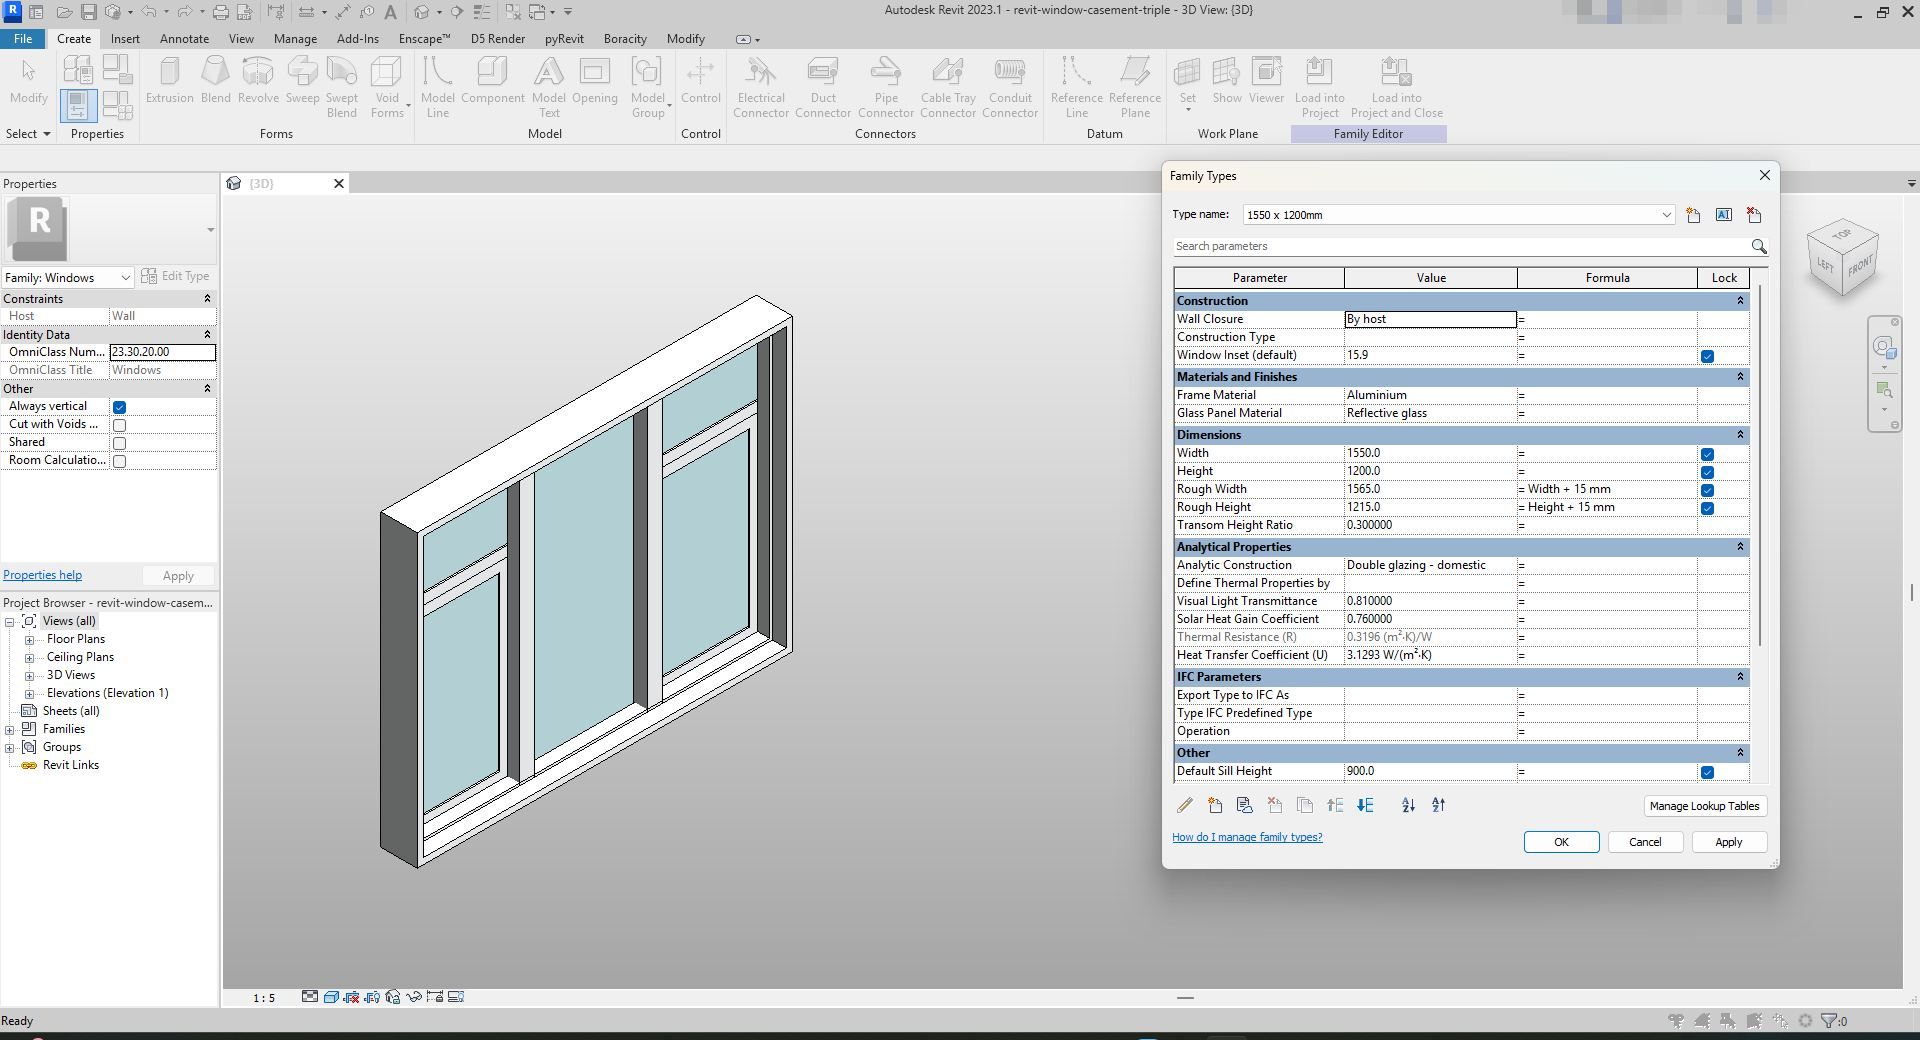
Task: Open the Manage ribbon tab
Action: click(x=295, y=39)
